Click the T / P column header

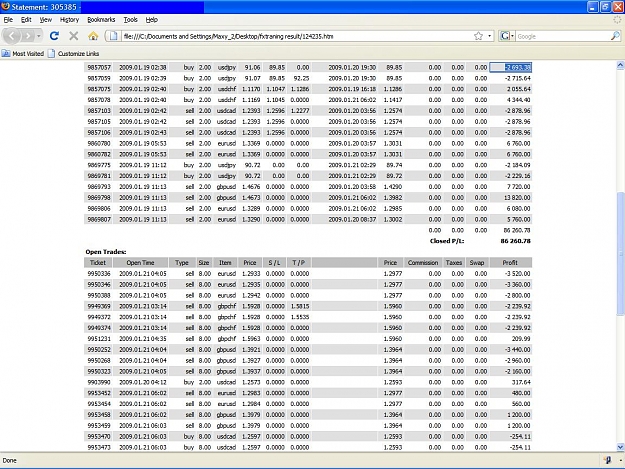coord(299,263)
